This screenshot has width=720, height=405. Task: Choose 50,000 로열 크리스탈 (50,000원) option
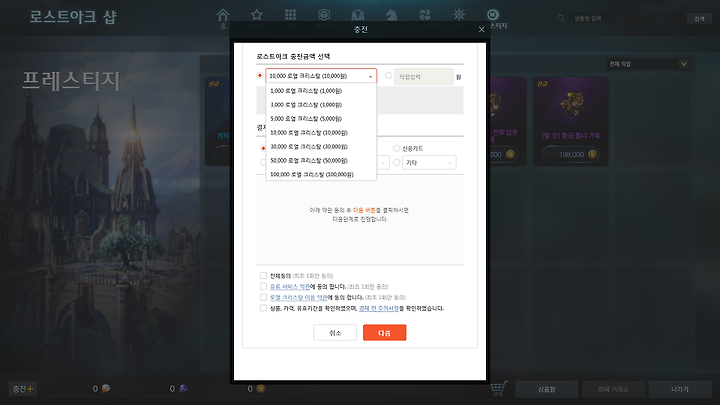pos(321,160)
